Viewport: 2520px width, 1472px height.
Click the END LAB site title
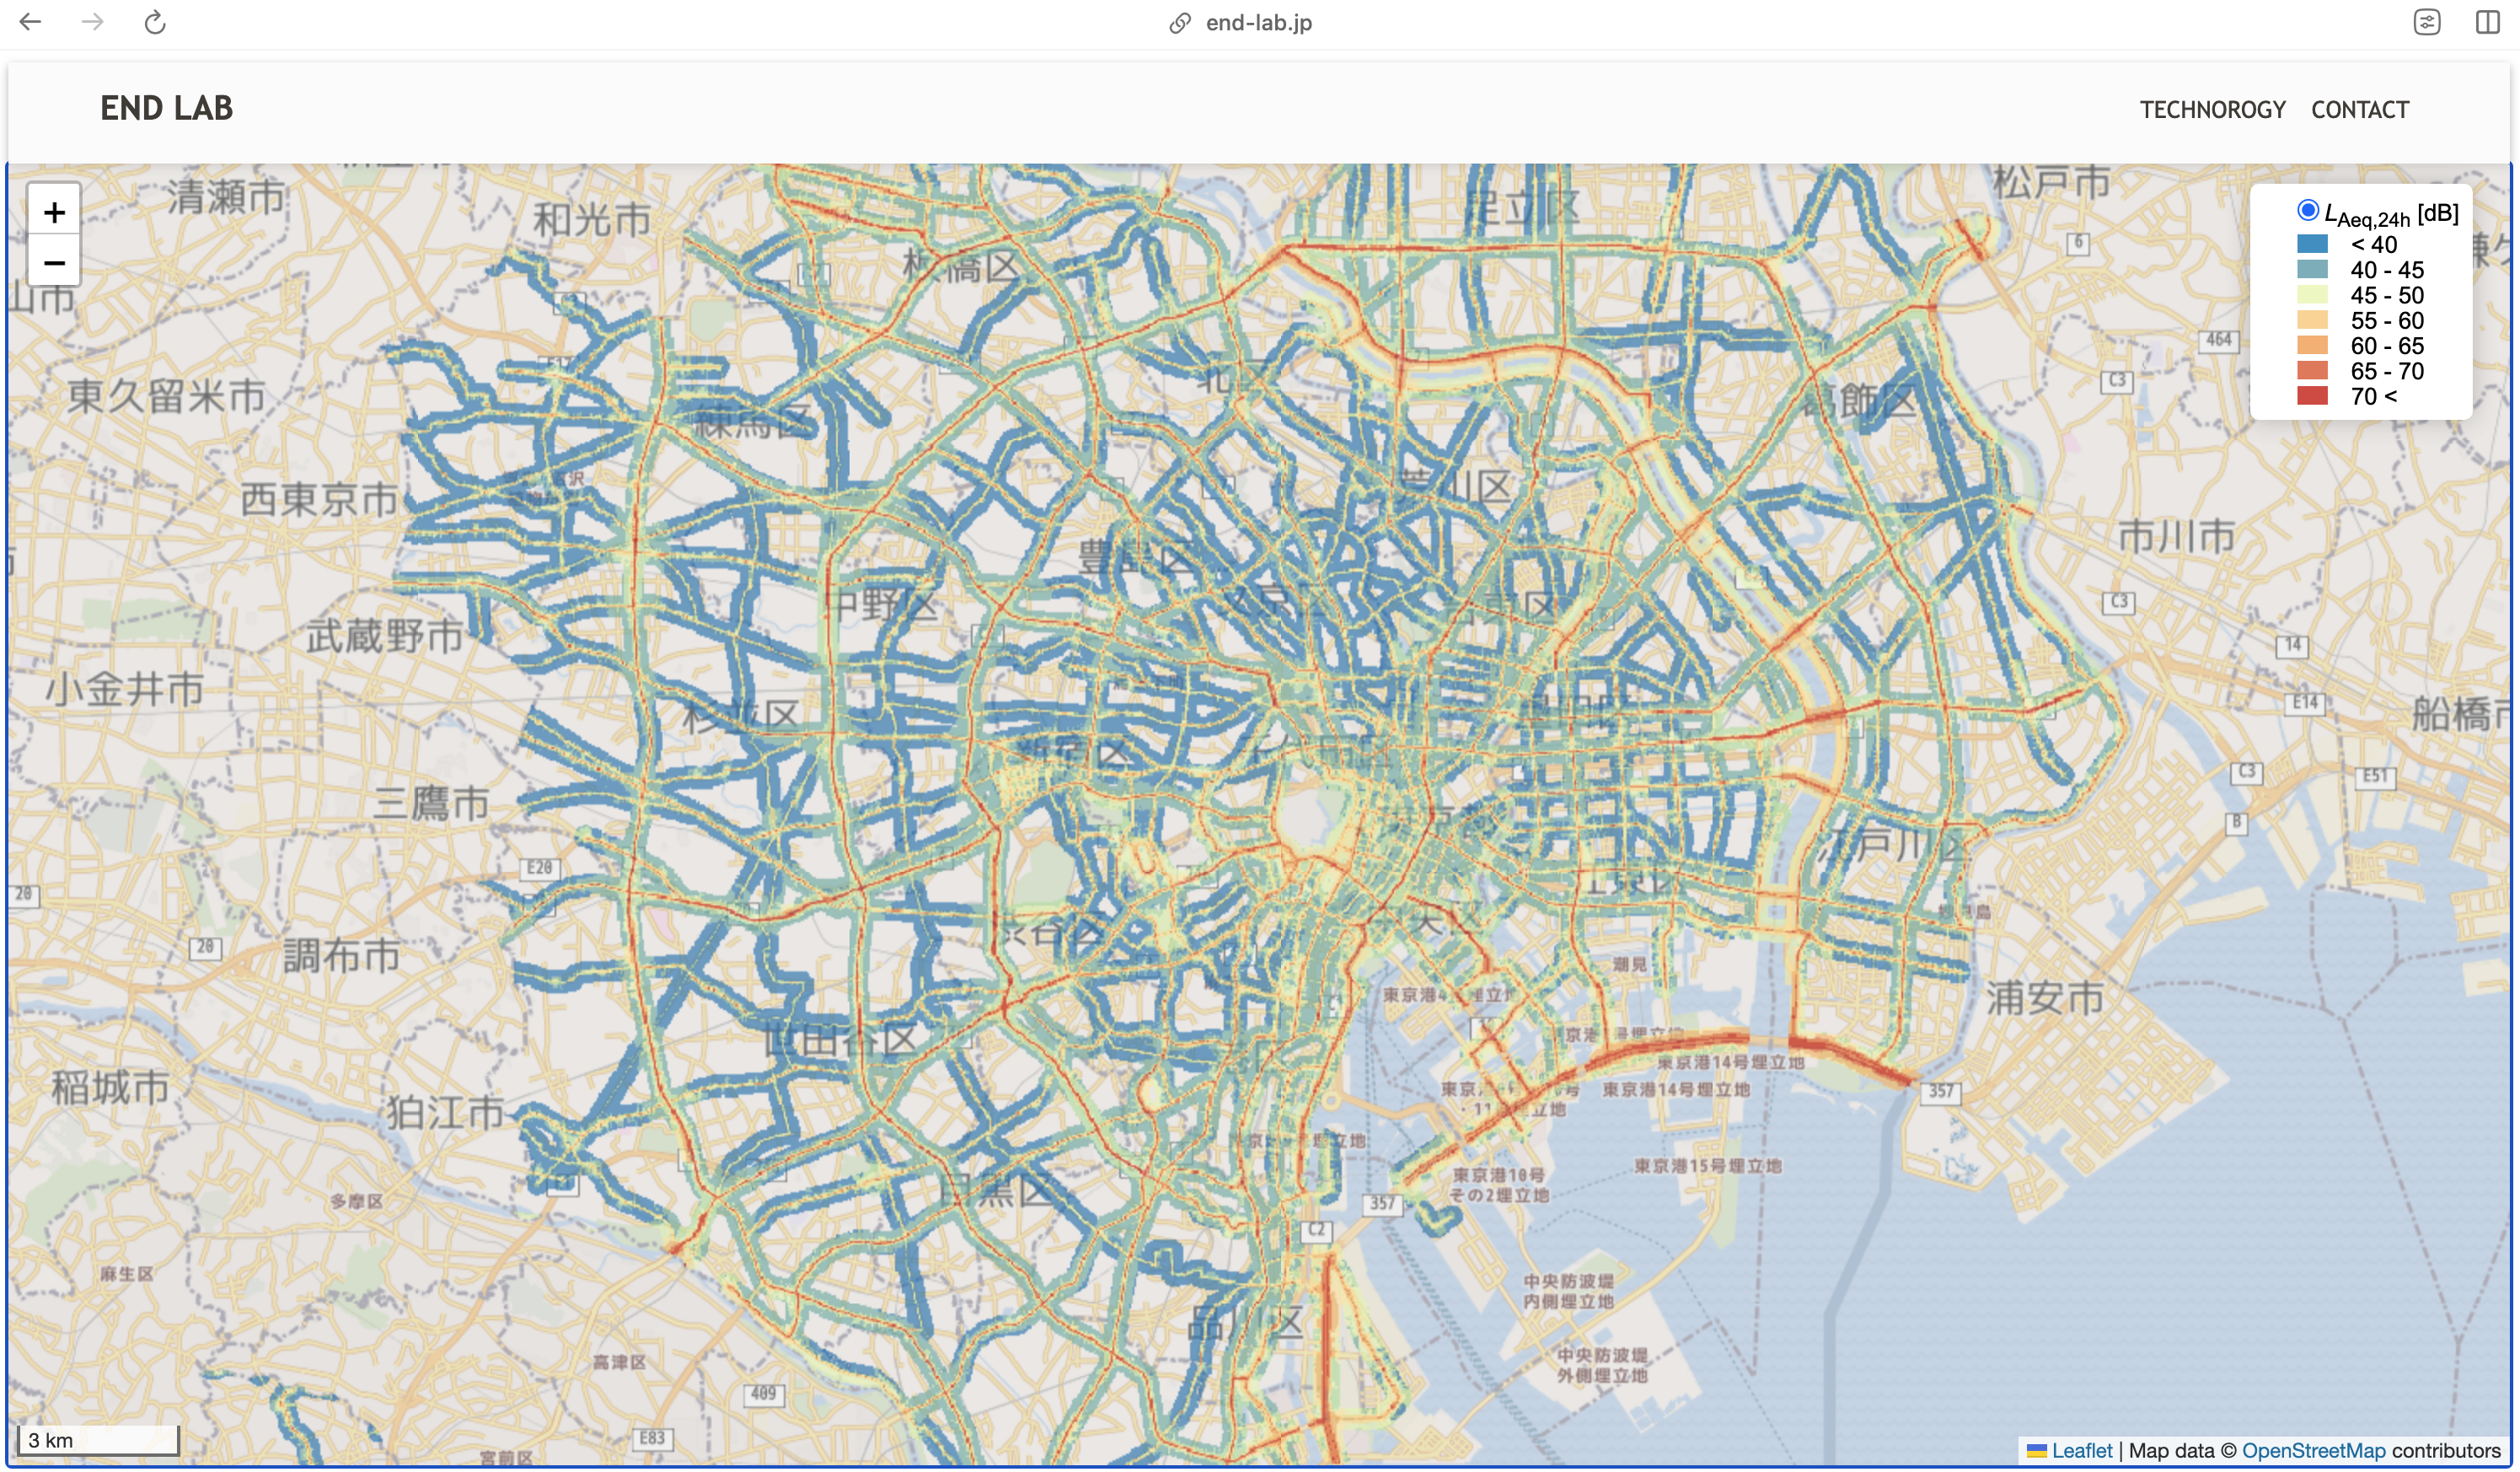pos(166,108)
